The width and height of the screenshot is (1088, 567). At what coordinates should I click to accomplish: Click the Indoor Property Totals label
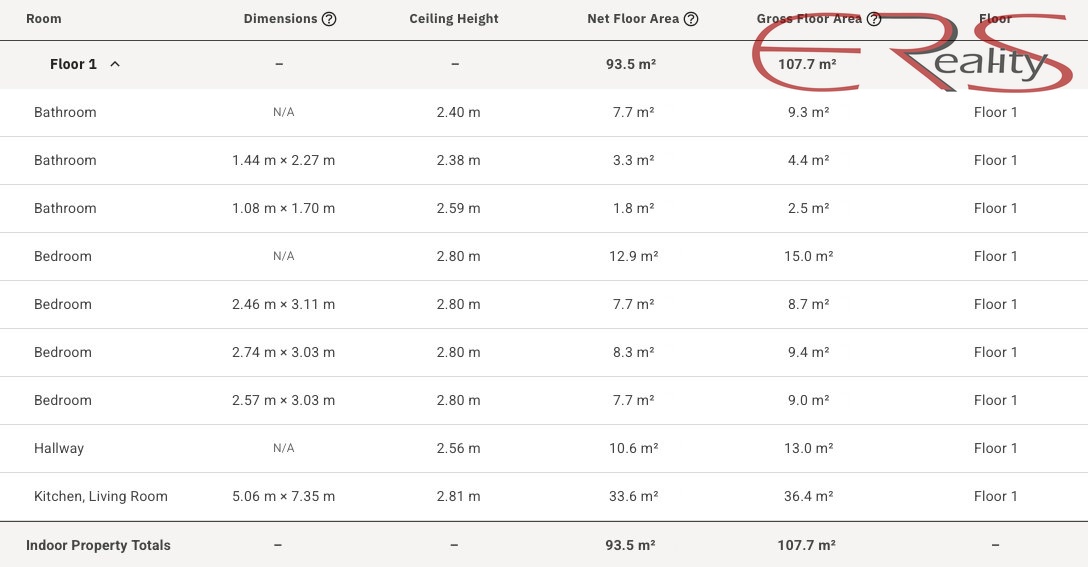pyautogui.click(x=98, y=545)
